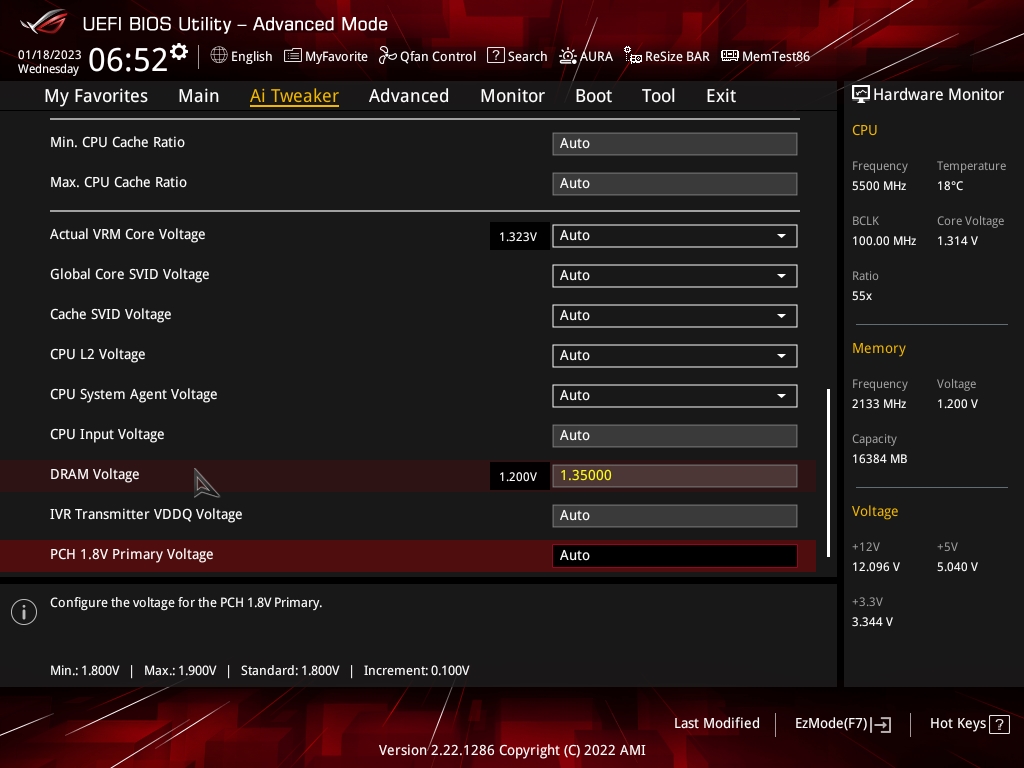Click Hot Keys button label

pyautogui.click(x=957, y=724)
